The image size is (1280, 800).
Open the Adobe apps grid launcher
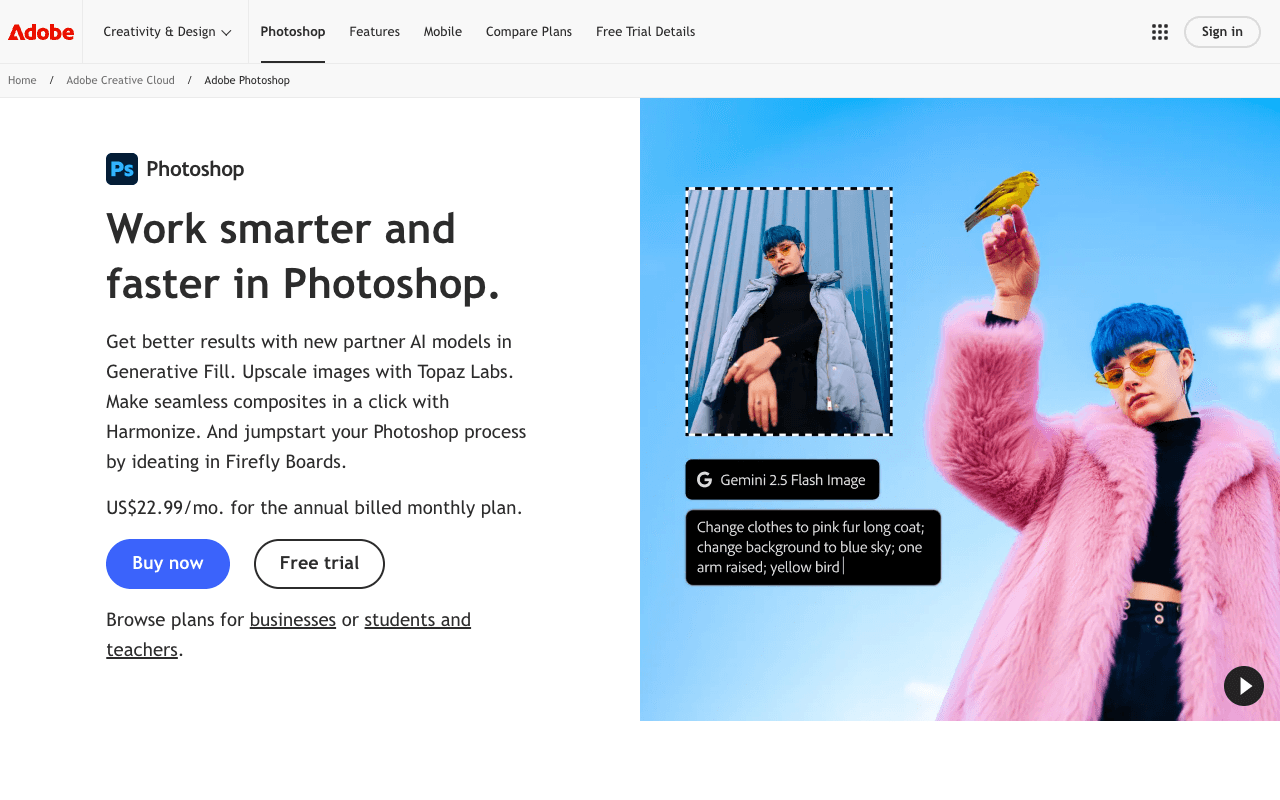(x=1159, y=31)
